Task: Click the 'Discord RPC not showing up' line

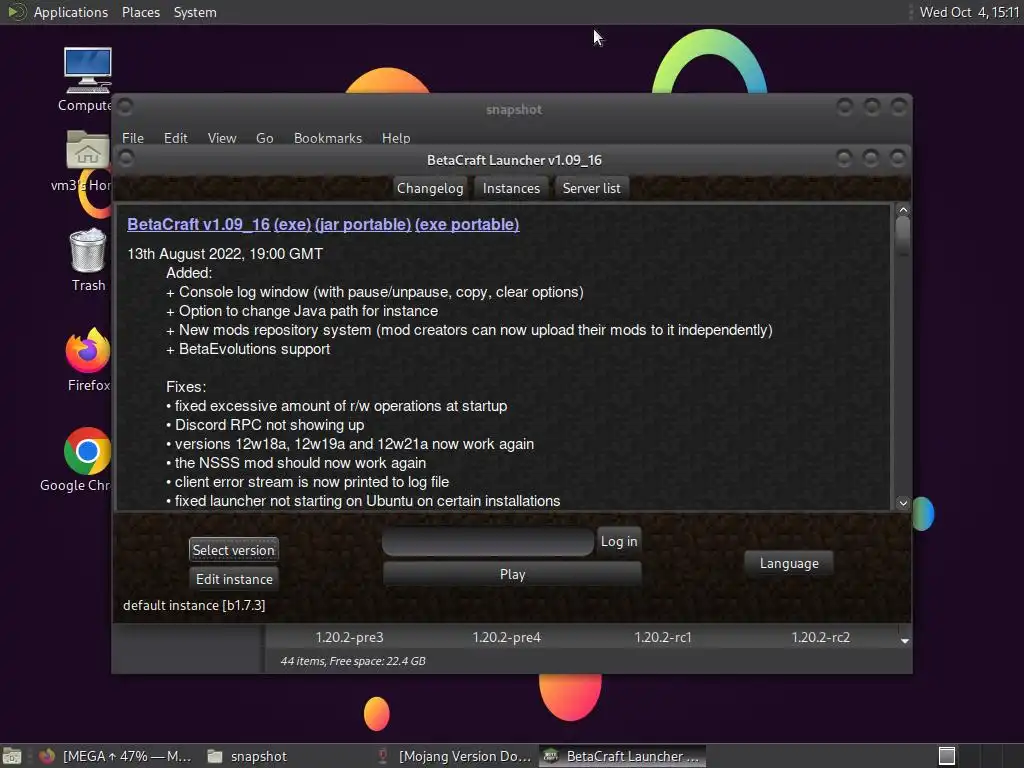Action: [265, 425]
